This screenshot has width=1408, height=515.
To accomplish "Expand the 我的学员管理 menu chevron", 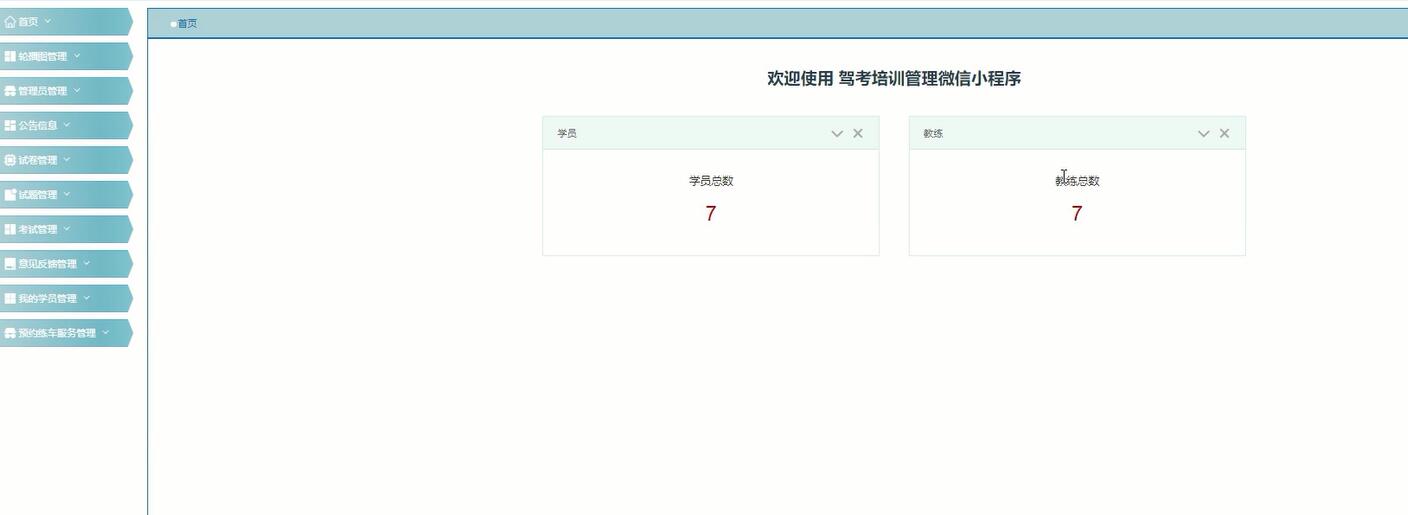I will pos(87,298).
